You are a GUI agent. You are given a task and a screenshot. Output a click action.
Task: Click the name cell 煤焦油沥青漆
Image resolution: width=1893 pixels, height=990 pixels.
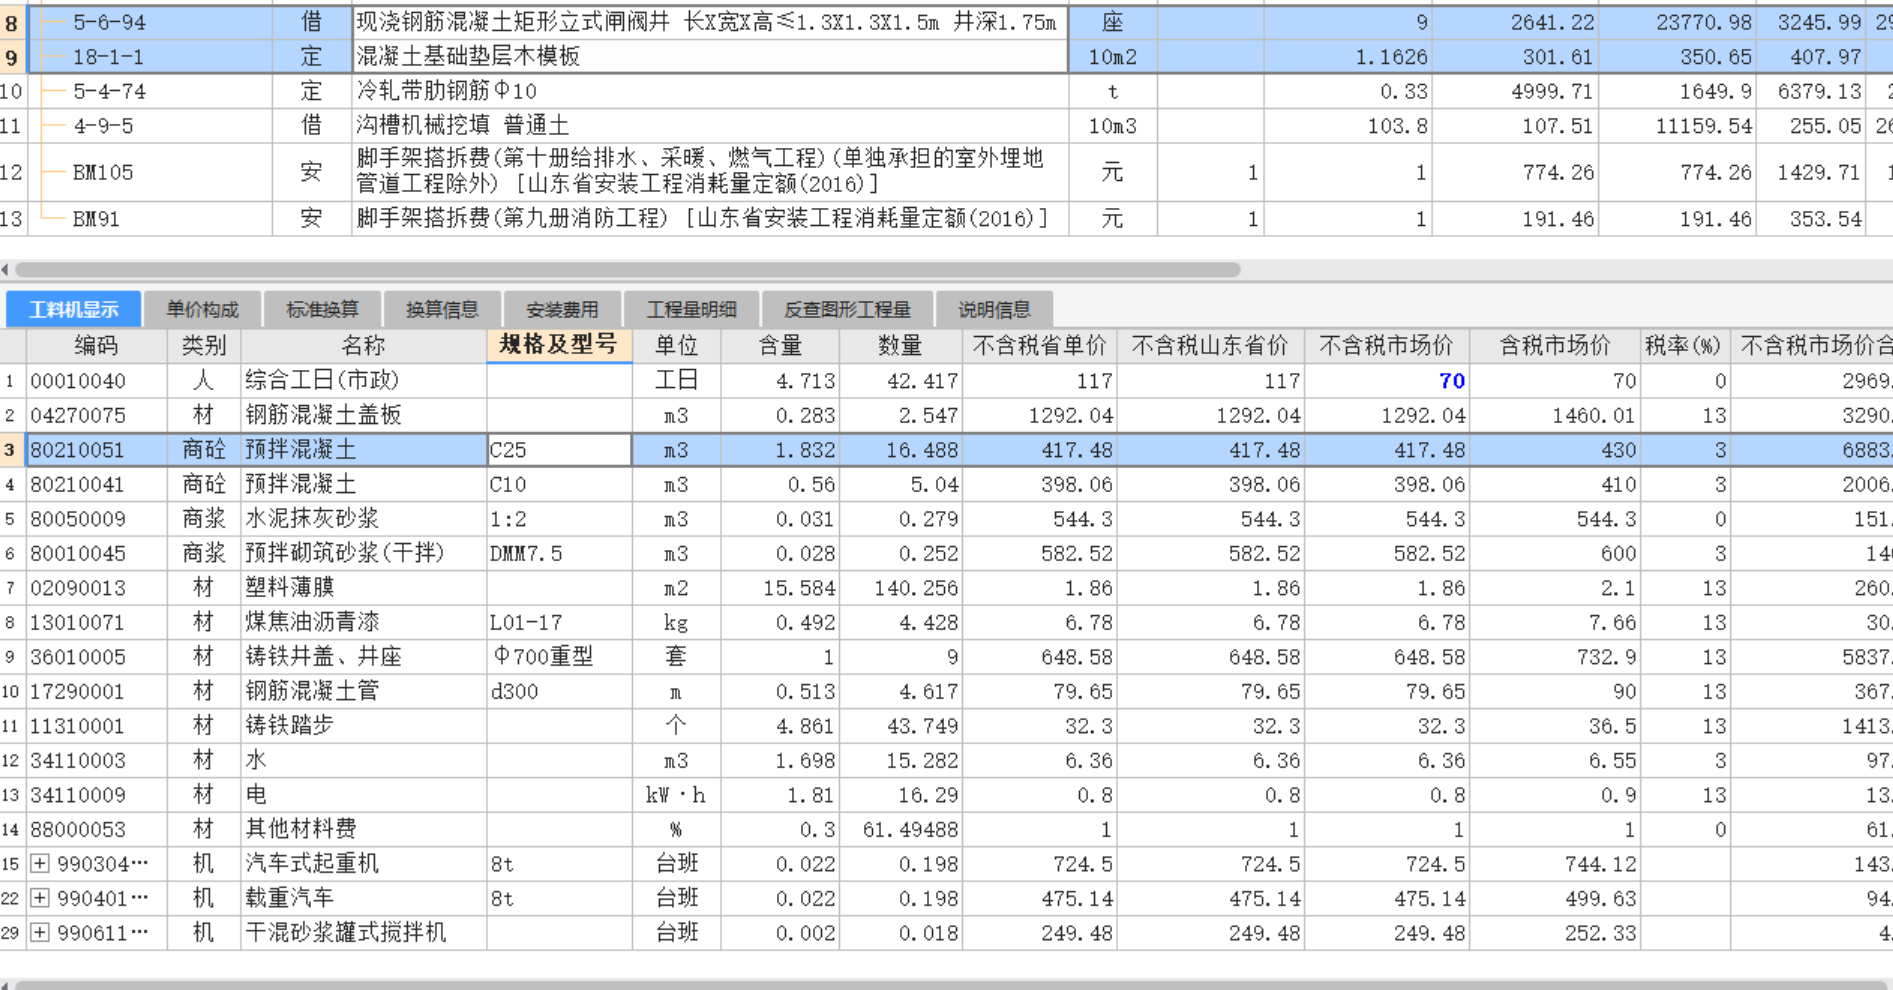pos(363,622)
